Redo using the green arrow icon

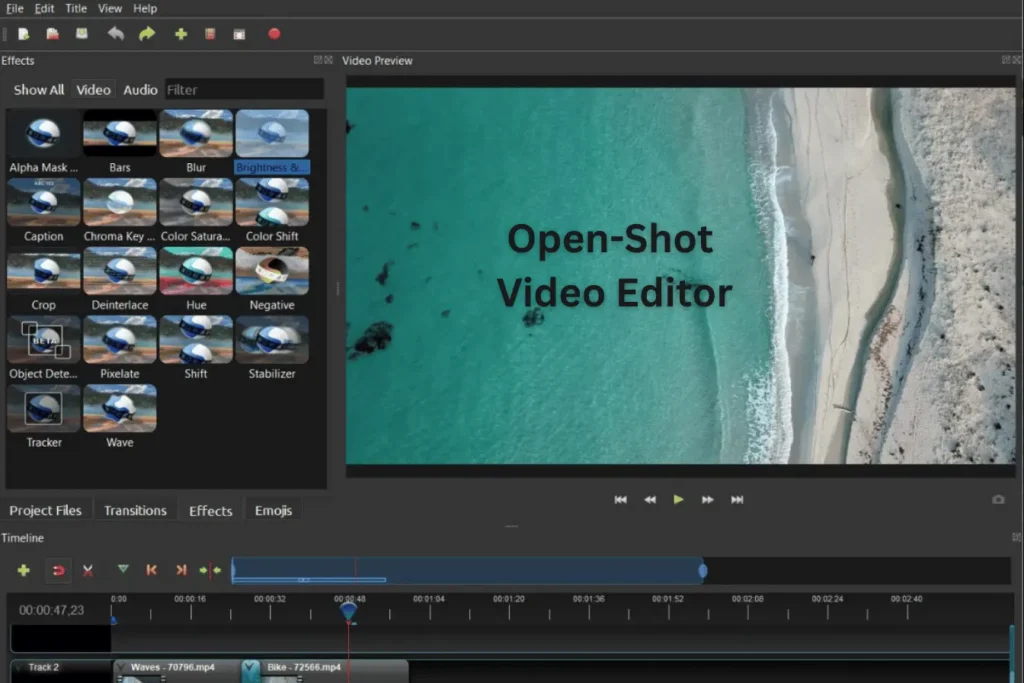(x=148, y=34)
